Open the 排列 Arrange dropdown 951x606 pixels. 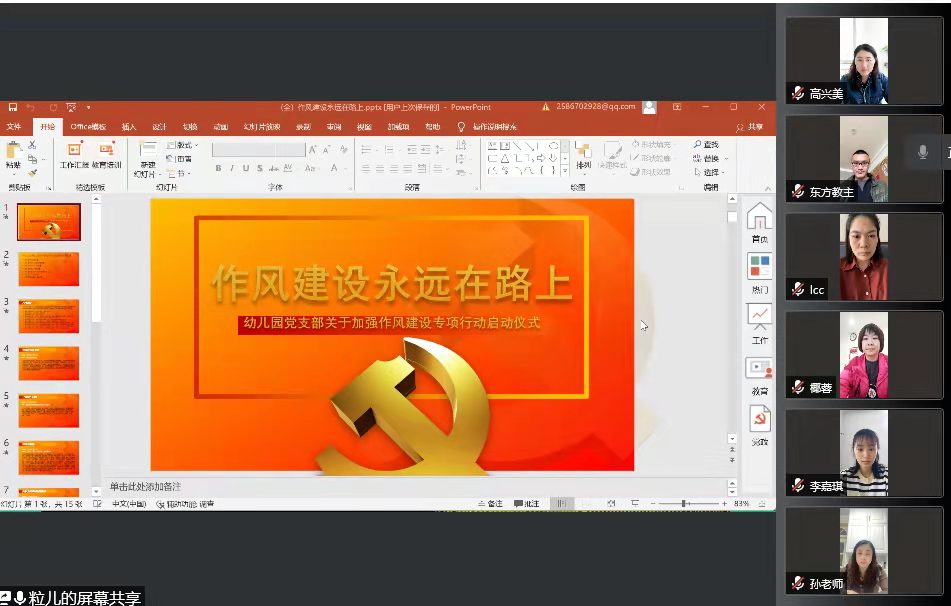pyautogui.click(x=583, y=156)
